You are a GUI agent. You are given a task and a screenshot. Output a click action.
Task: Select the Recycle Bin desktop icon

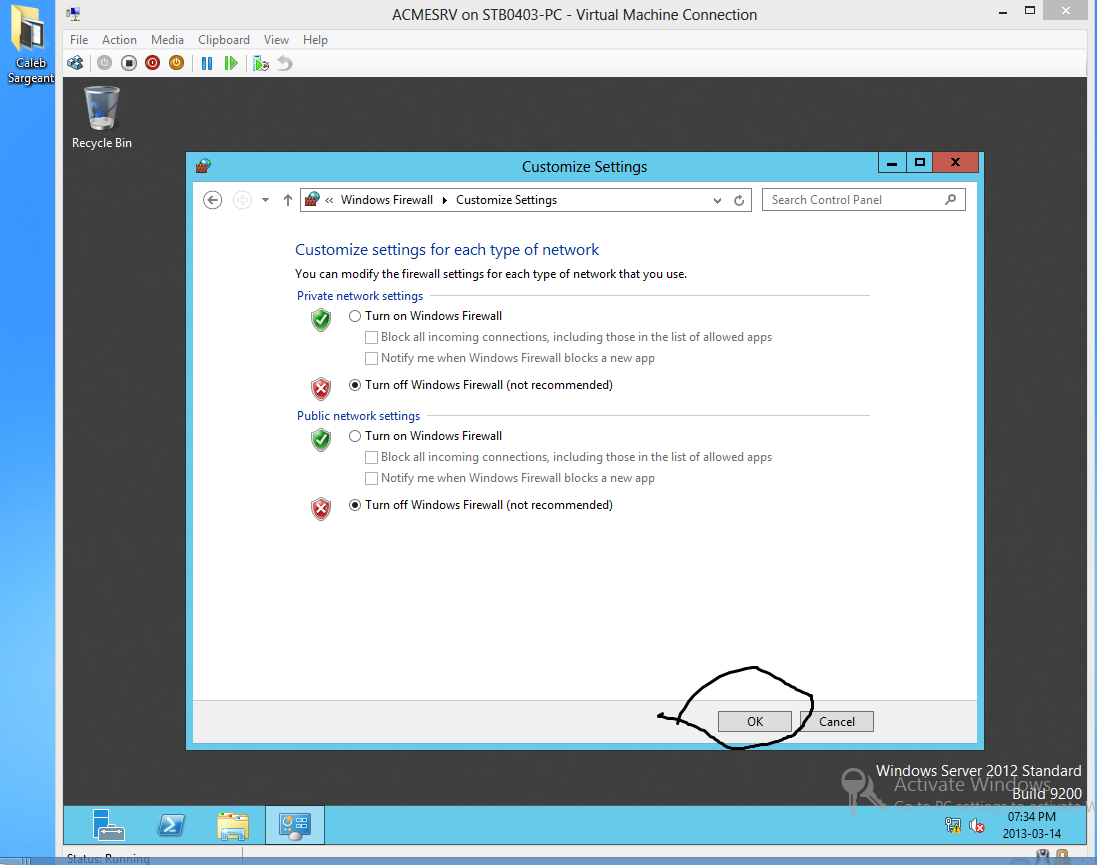(102, 118)
